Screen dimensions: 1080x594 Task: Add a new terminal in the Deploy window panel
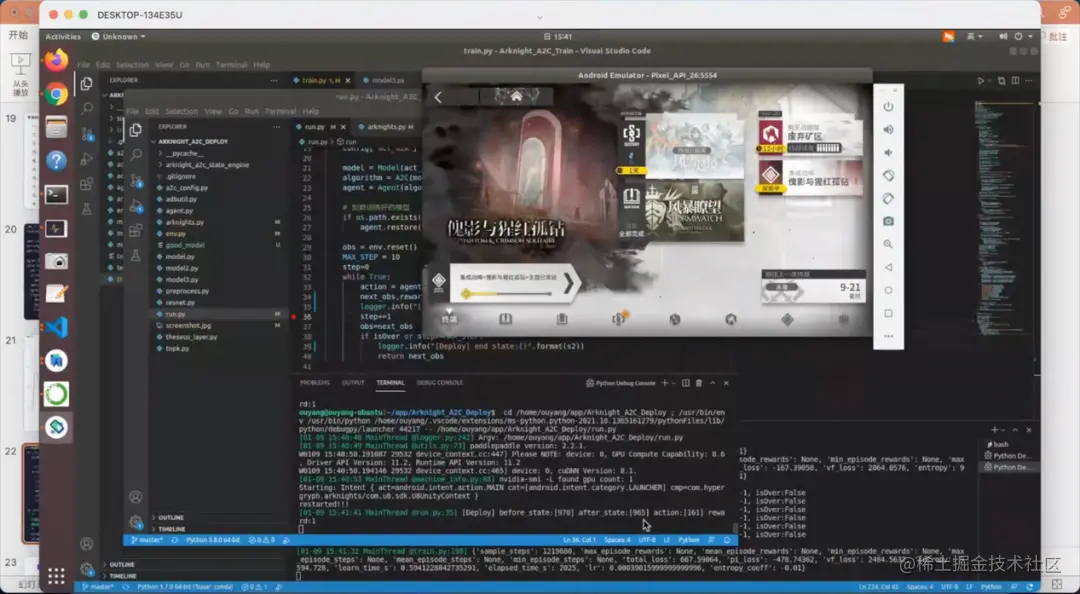(x=665, y=383)
